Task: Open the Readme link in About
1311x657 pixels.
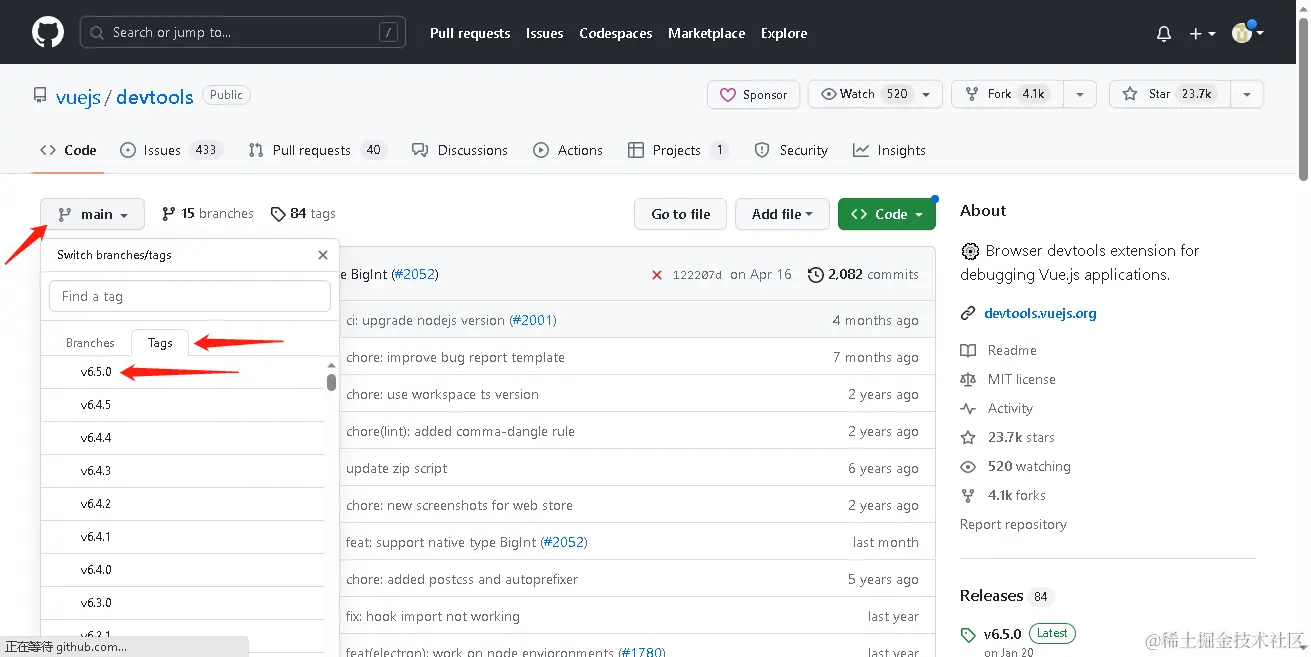Action: point(999,350)
